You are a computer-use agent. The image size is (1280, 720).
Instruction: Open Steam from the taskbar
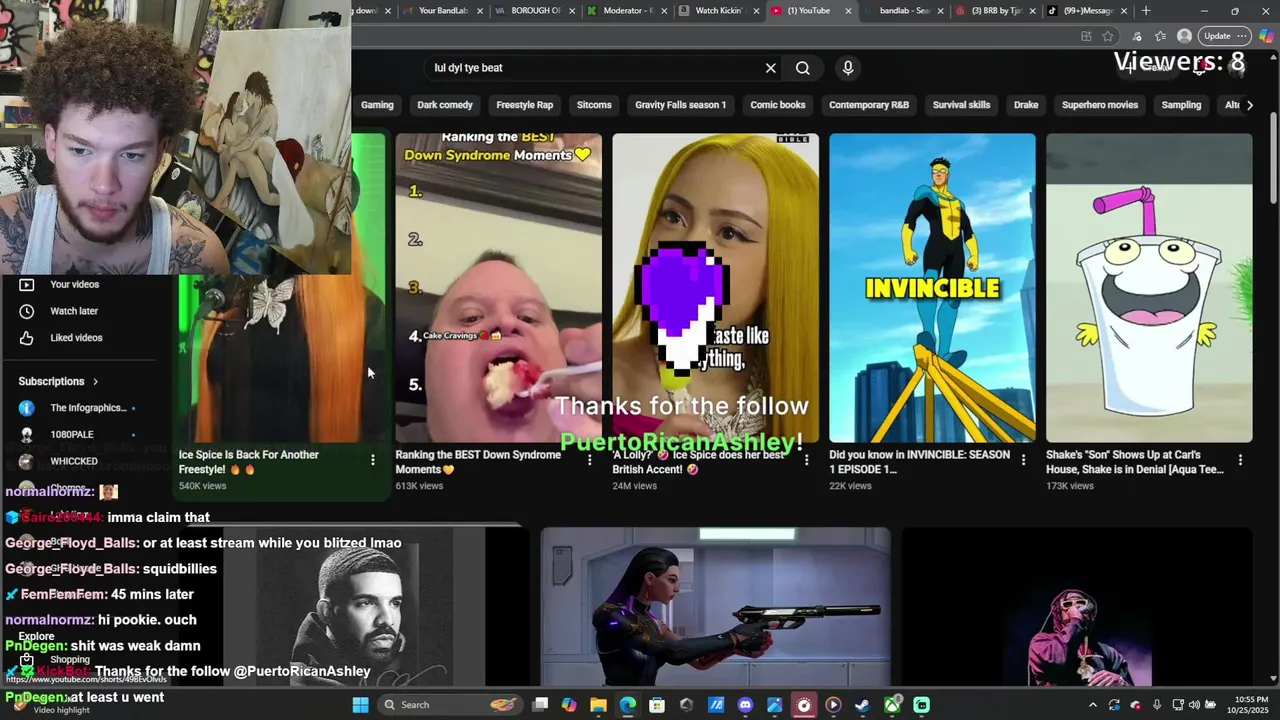pos(862,705)
